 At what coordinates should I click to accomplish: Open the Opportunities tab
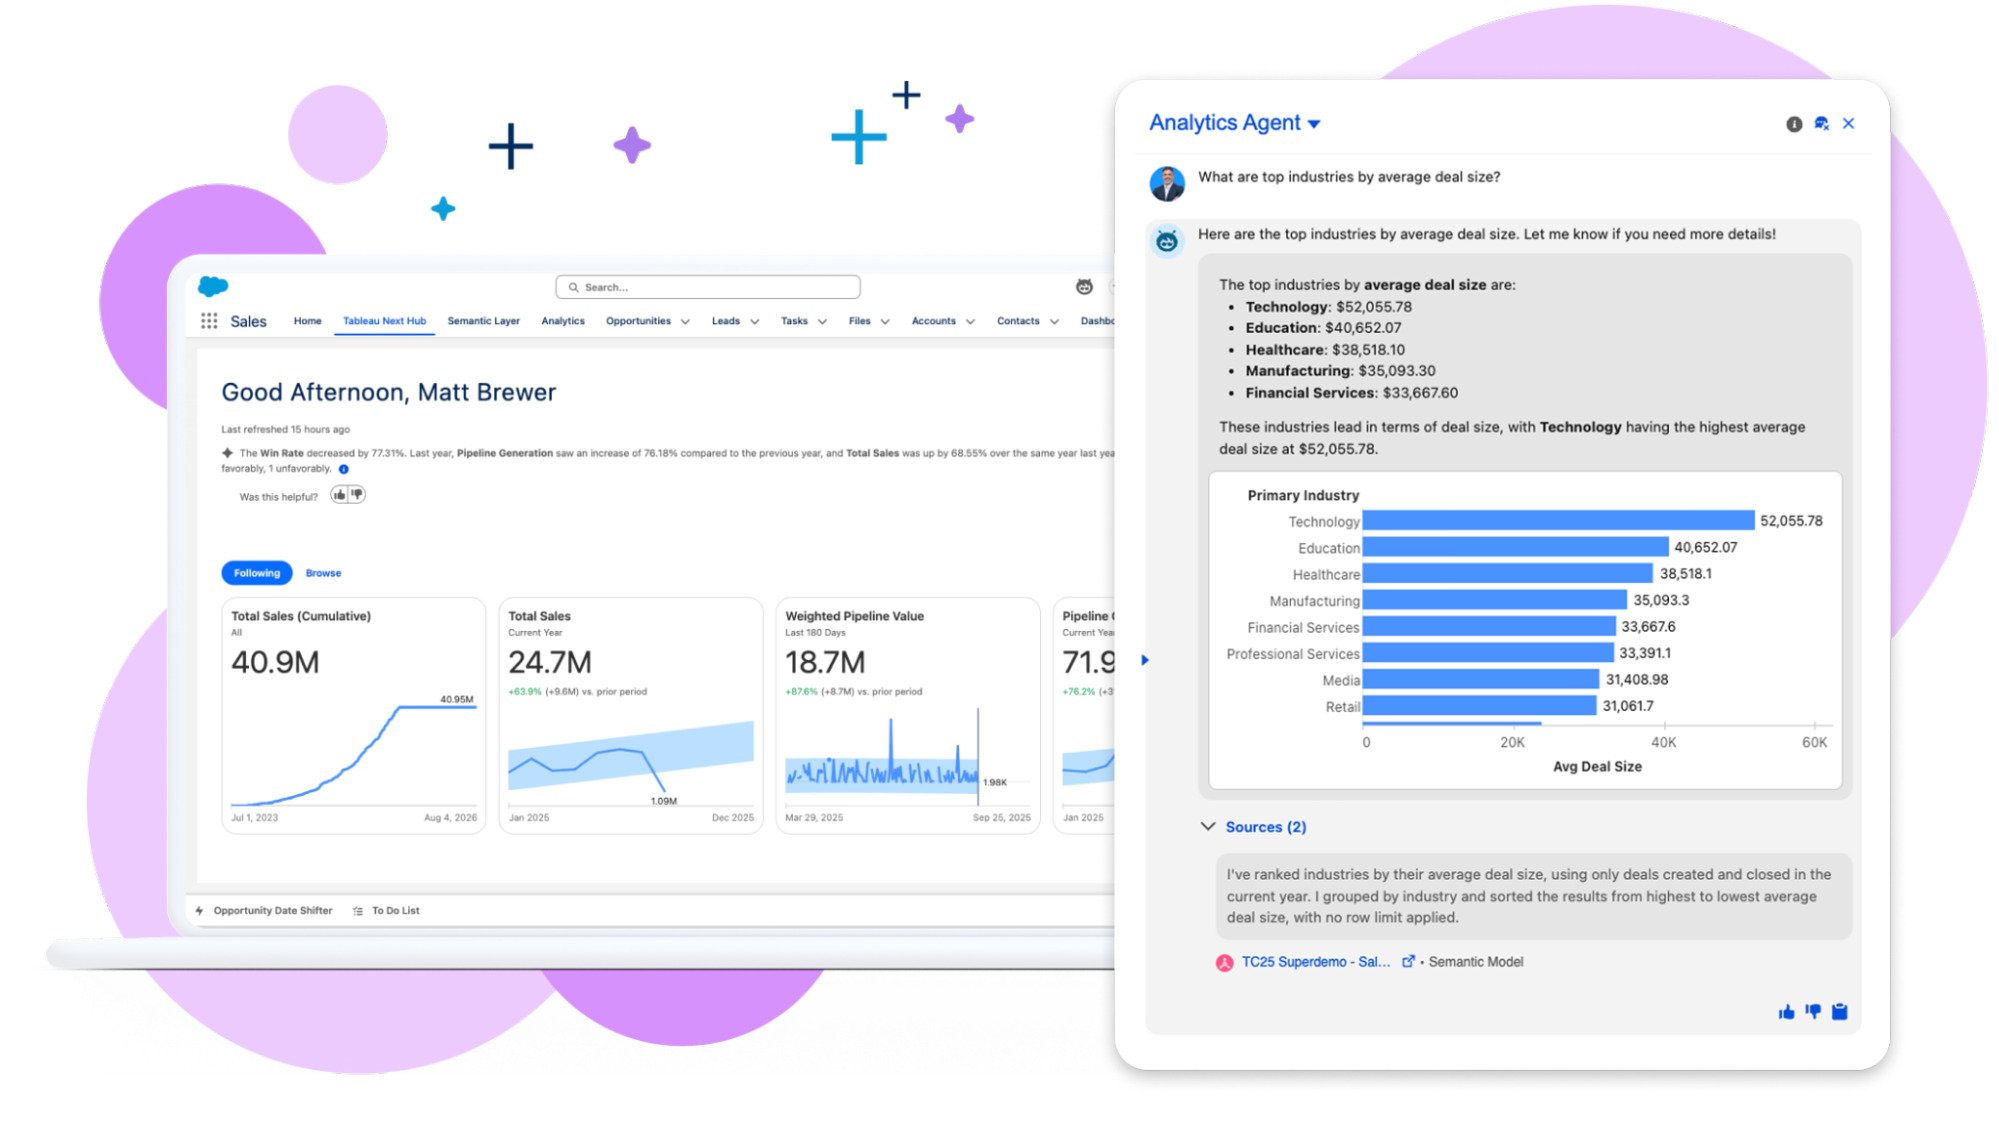[638, 321]
